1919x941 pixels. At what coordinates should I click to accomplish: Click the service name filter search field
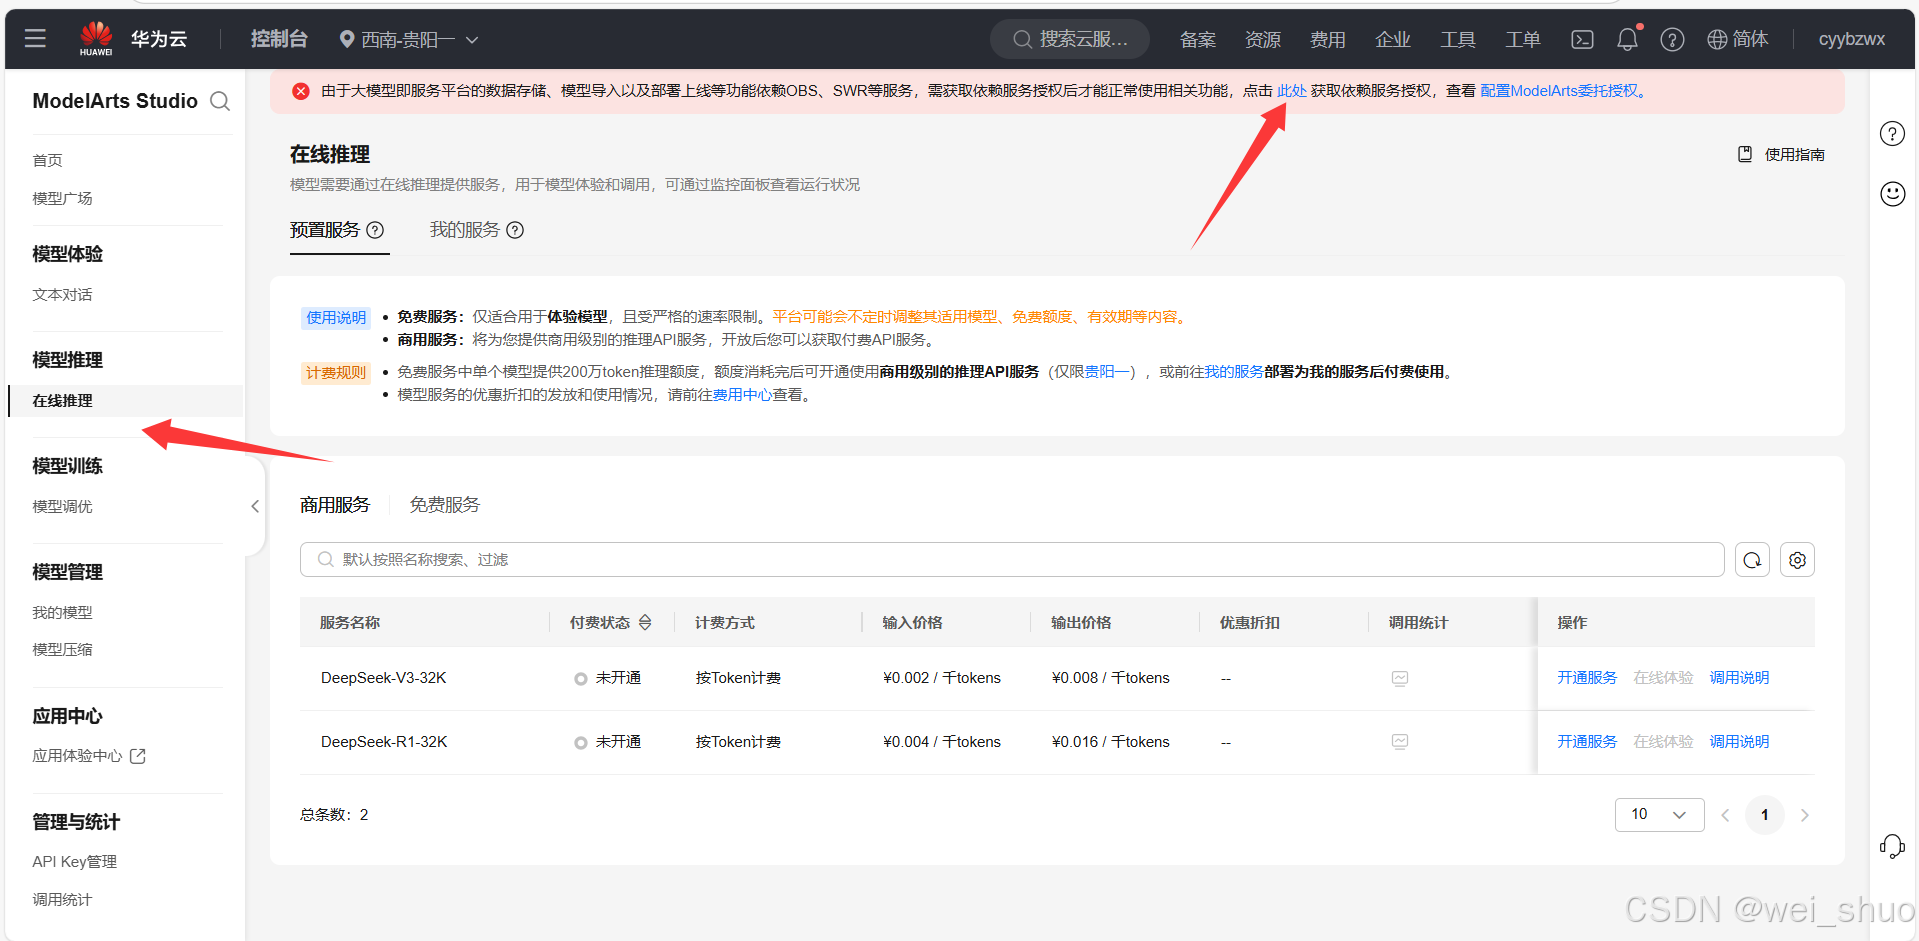(x=1012, y=560)
